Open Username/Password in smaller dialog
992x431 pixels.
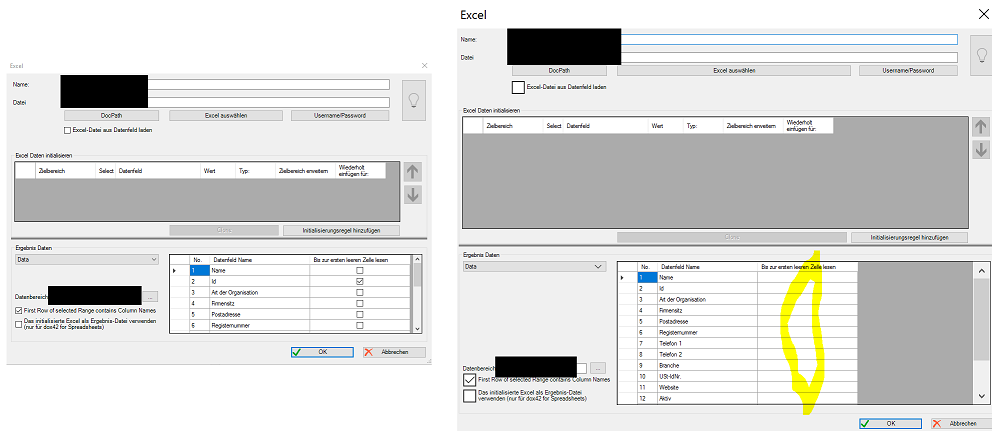click(x=339, y=116)
